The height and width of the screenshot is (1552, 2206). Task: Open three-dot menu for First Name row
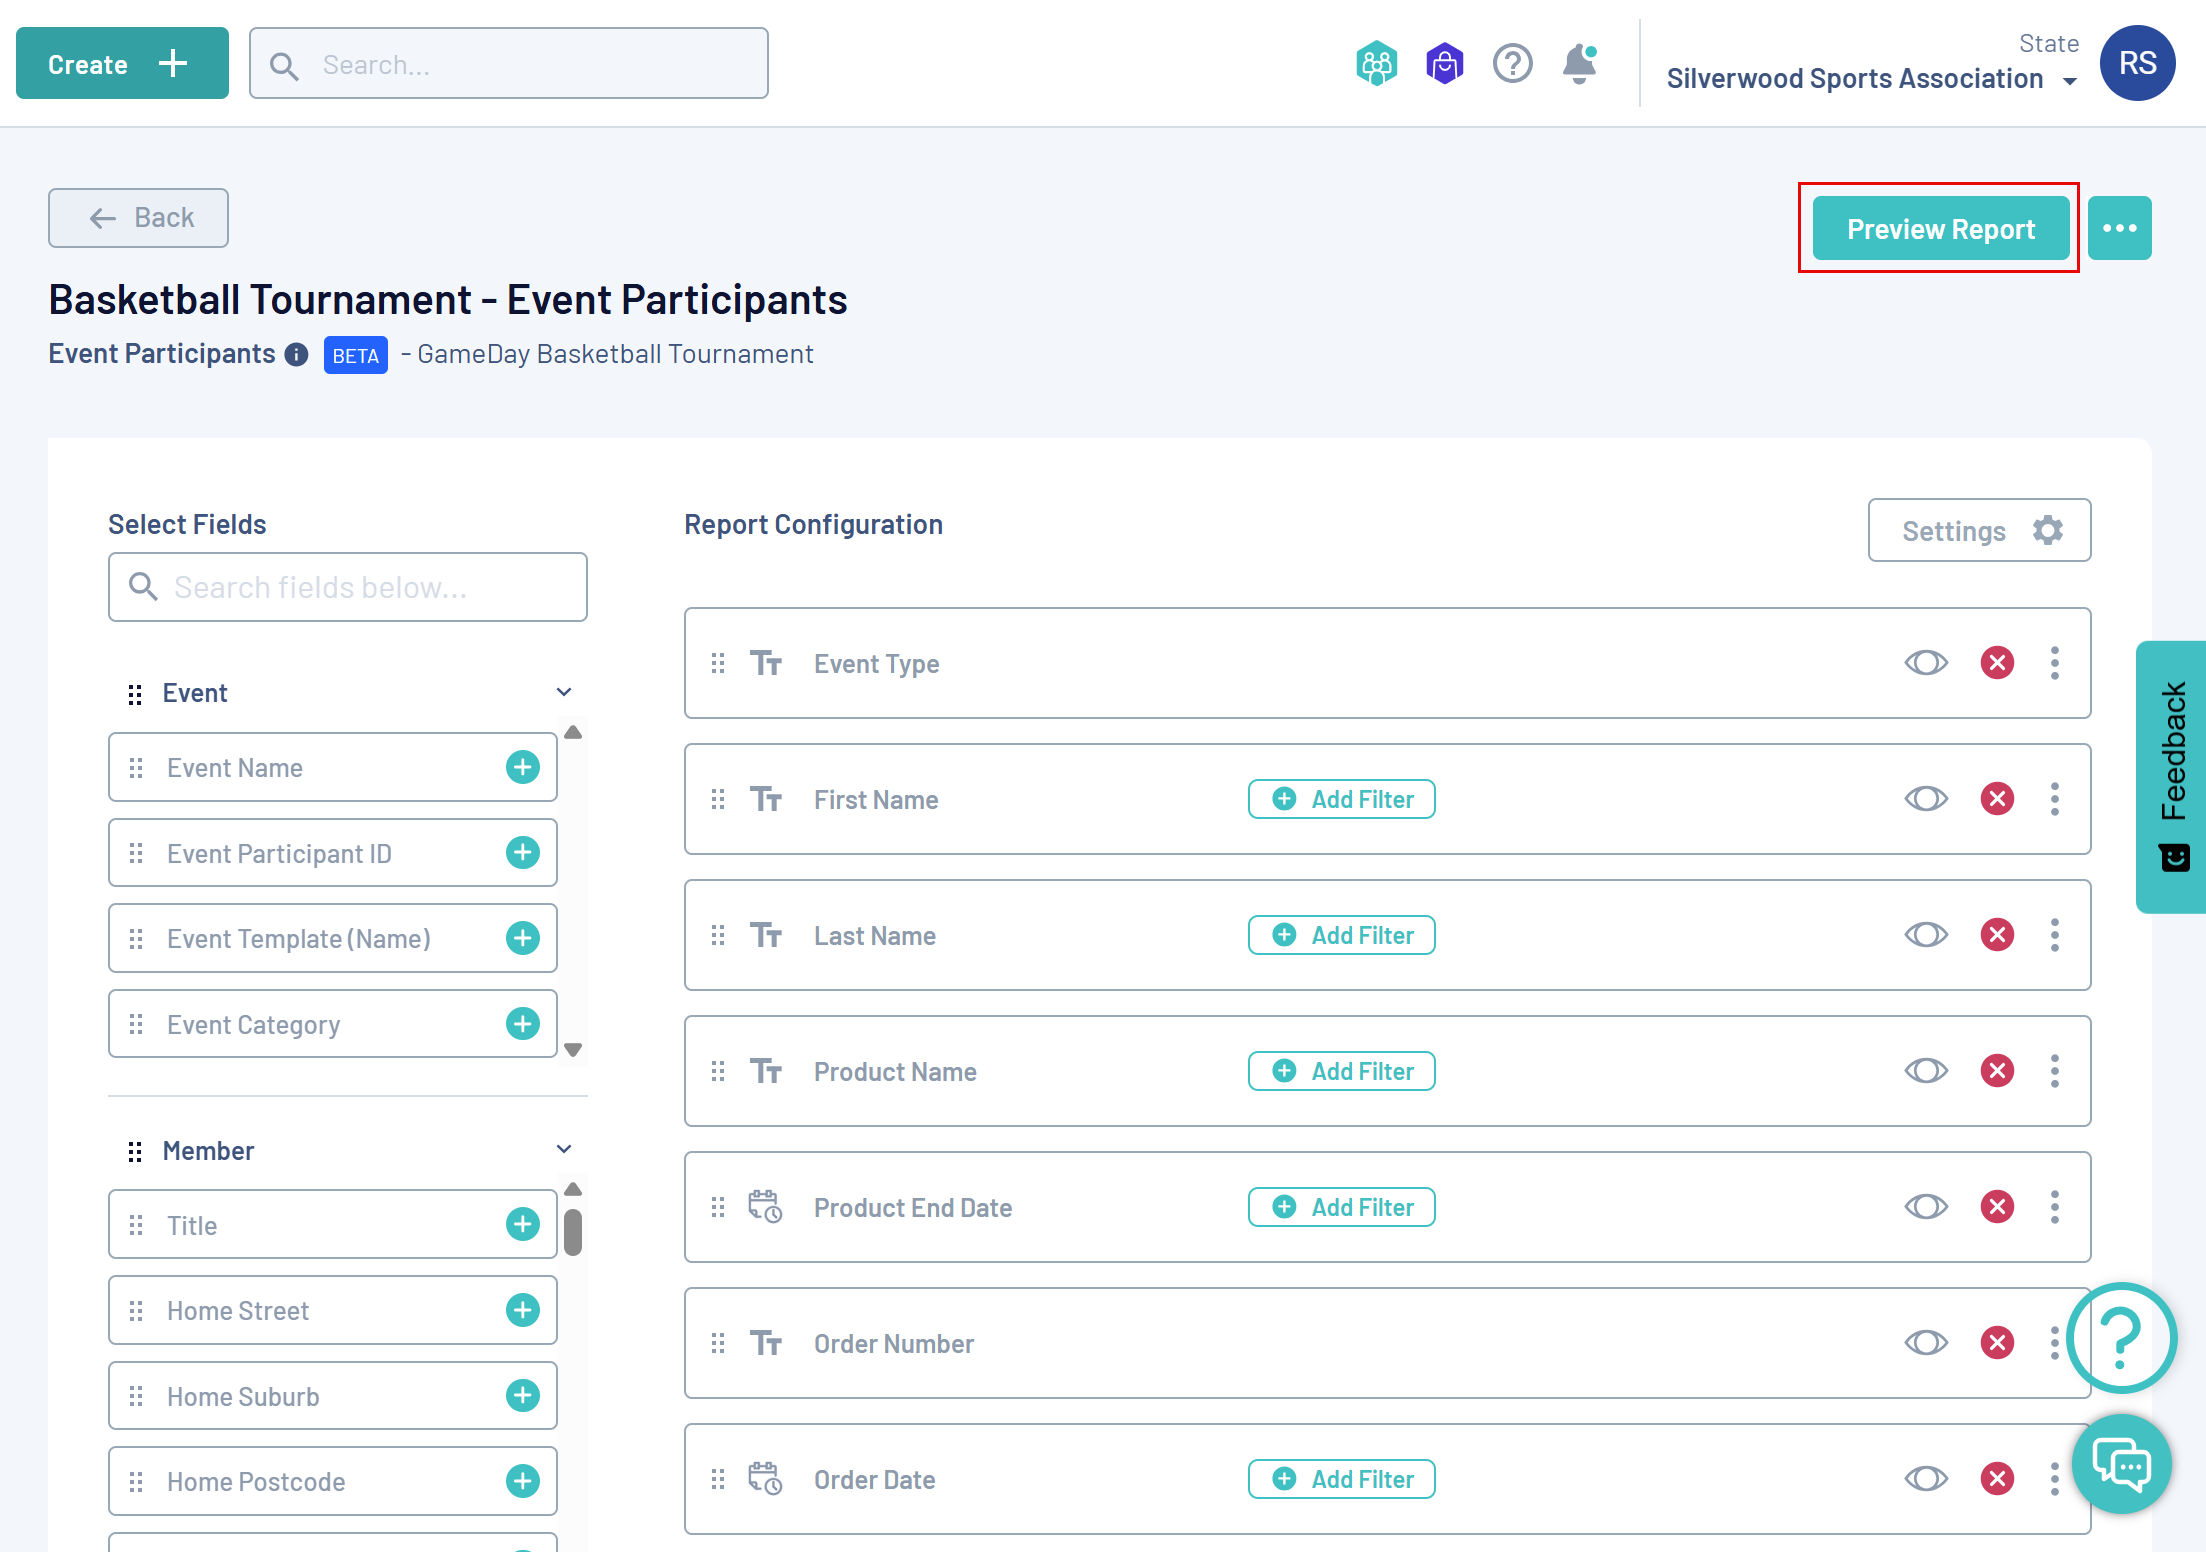point(2055,799)
